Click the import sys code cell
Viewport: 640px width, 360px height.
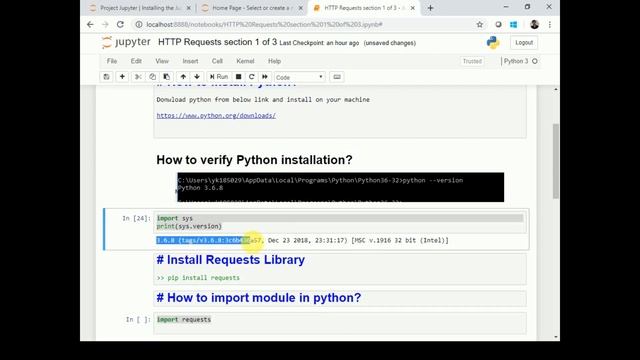pos(340,222)
